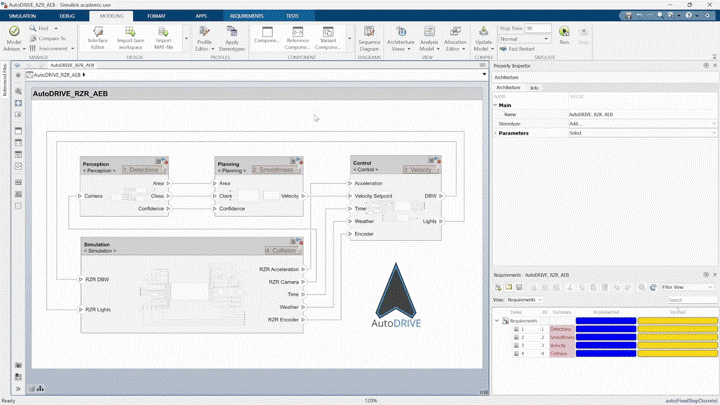Expand the Component gallery arrow
Viewport: 720px width, 405px height.
coord(349,38)
